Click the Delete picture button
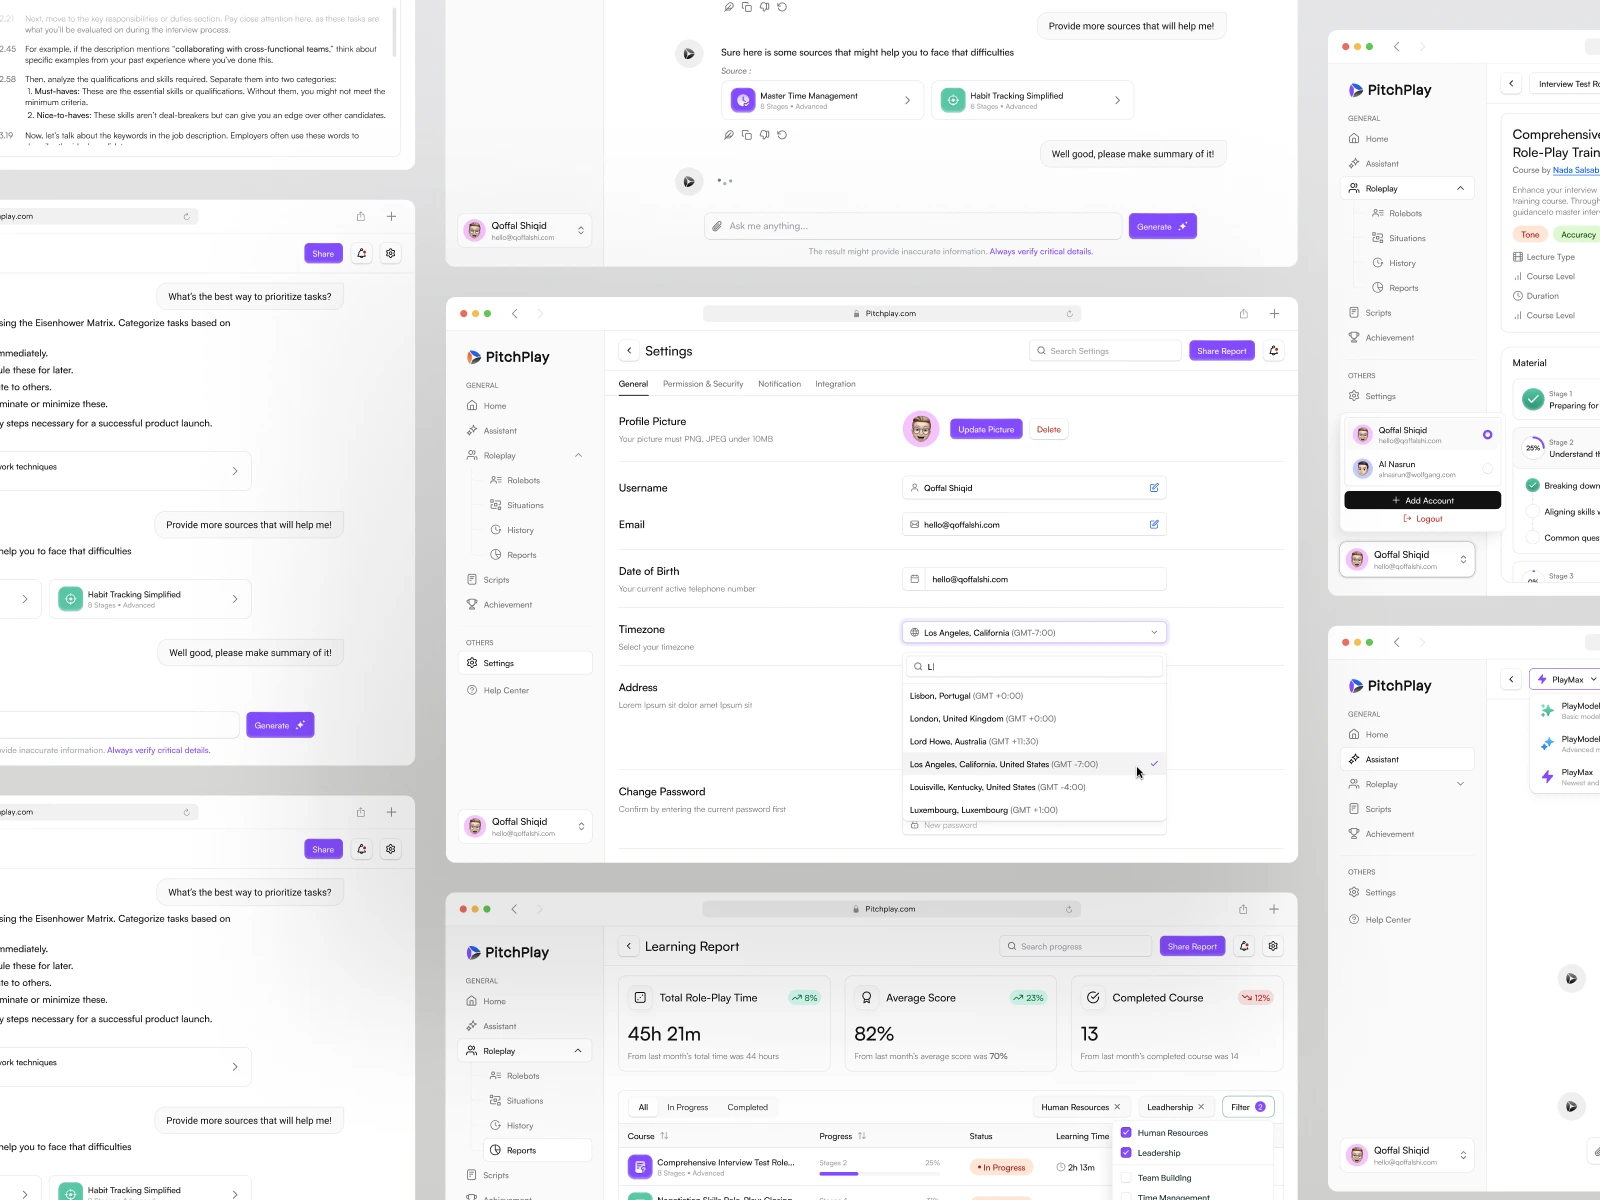The image size is (1600, 1200). [x=1048, y=429]
